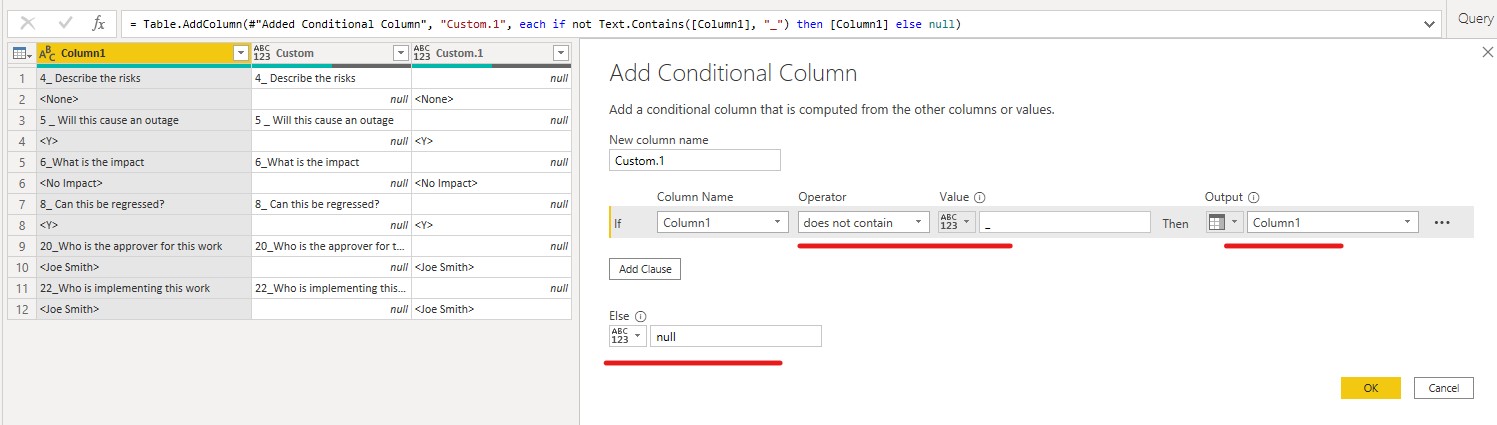Click the Else value field containing null
Image resolution: width=1497 pixels, height=425 pixels.
coord(736,336)
